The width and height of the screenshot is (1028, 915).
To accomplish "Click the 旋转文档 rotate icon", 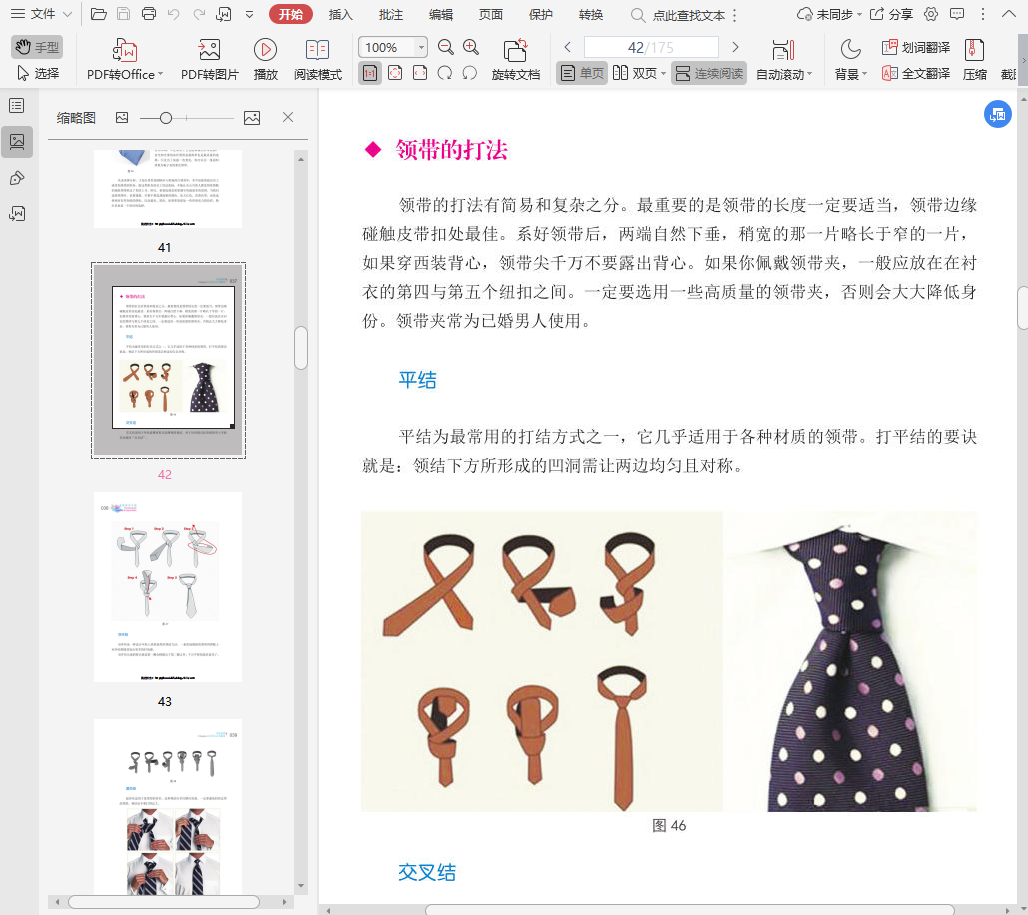I will click(515, 50).
